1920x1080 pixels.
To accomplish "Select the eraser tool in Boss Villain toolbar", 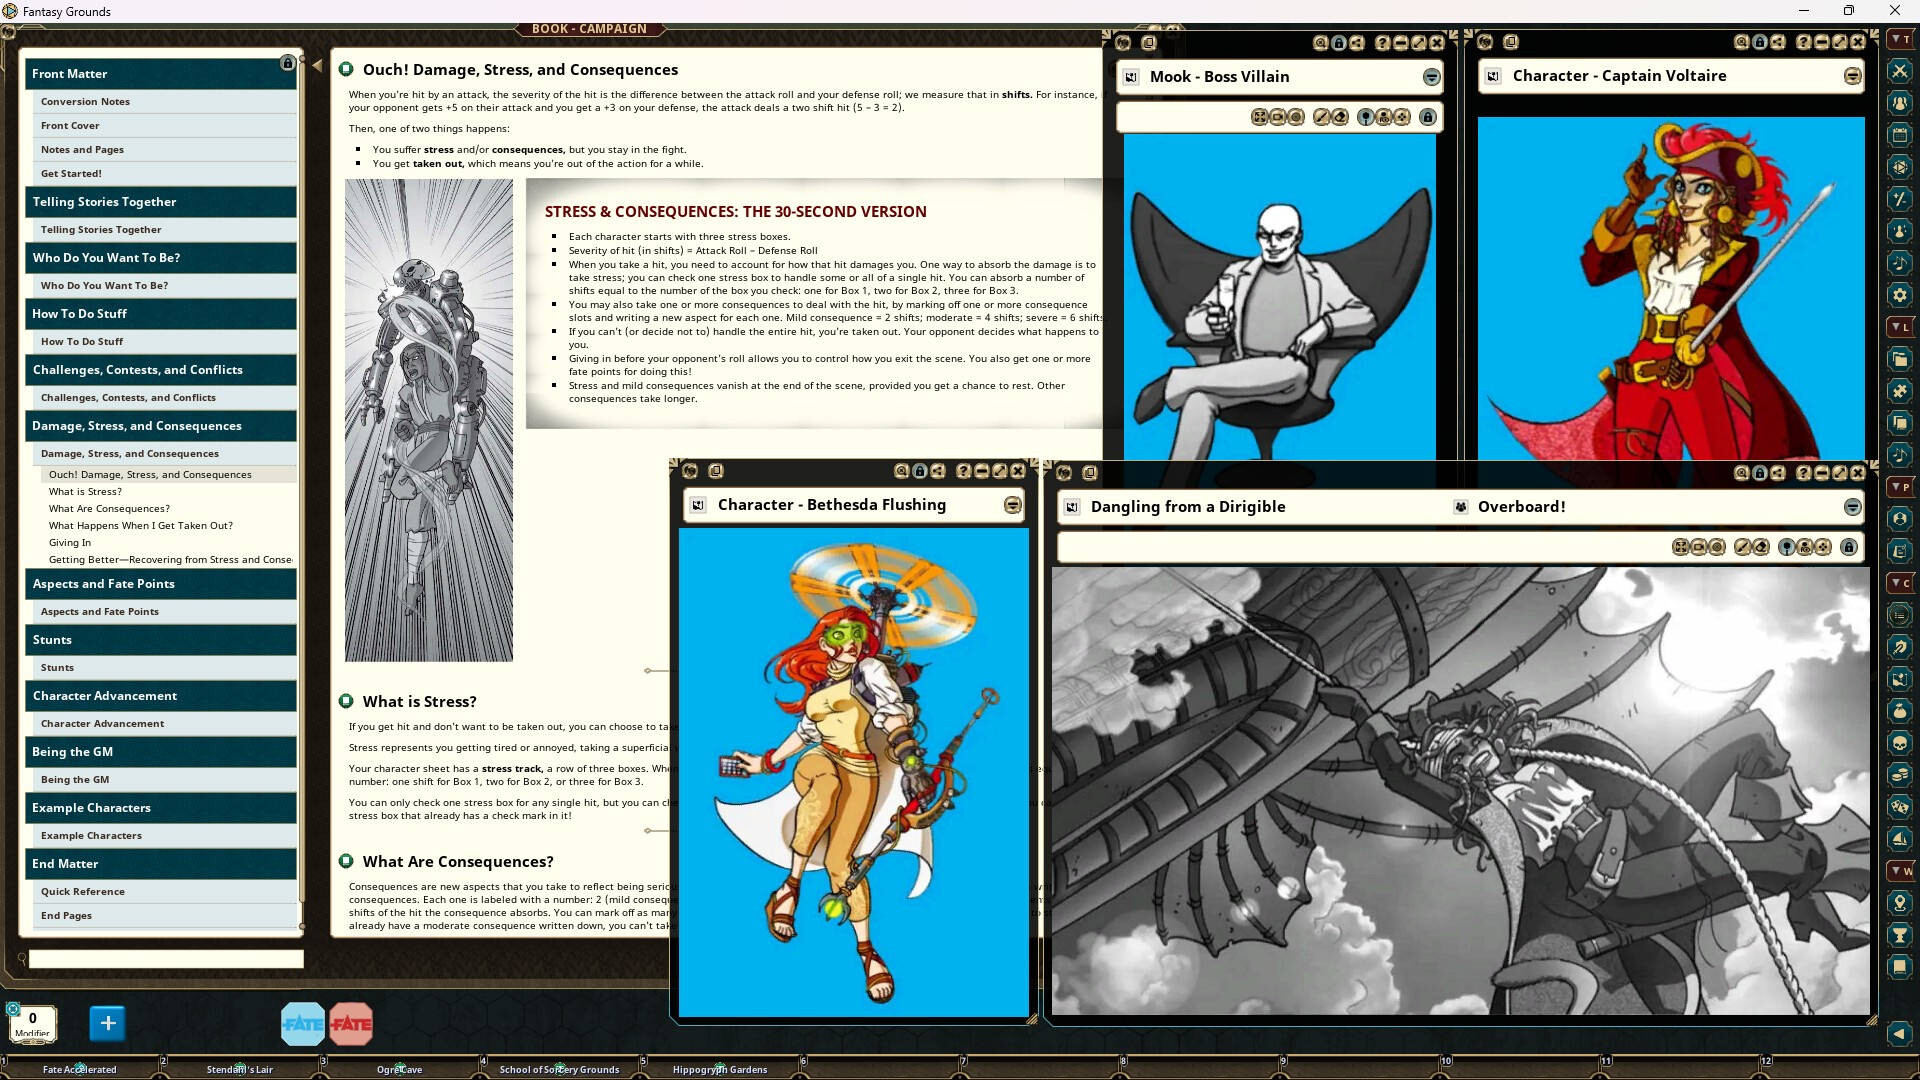I will [x=1340, y=117].
